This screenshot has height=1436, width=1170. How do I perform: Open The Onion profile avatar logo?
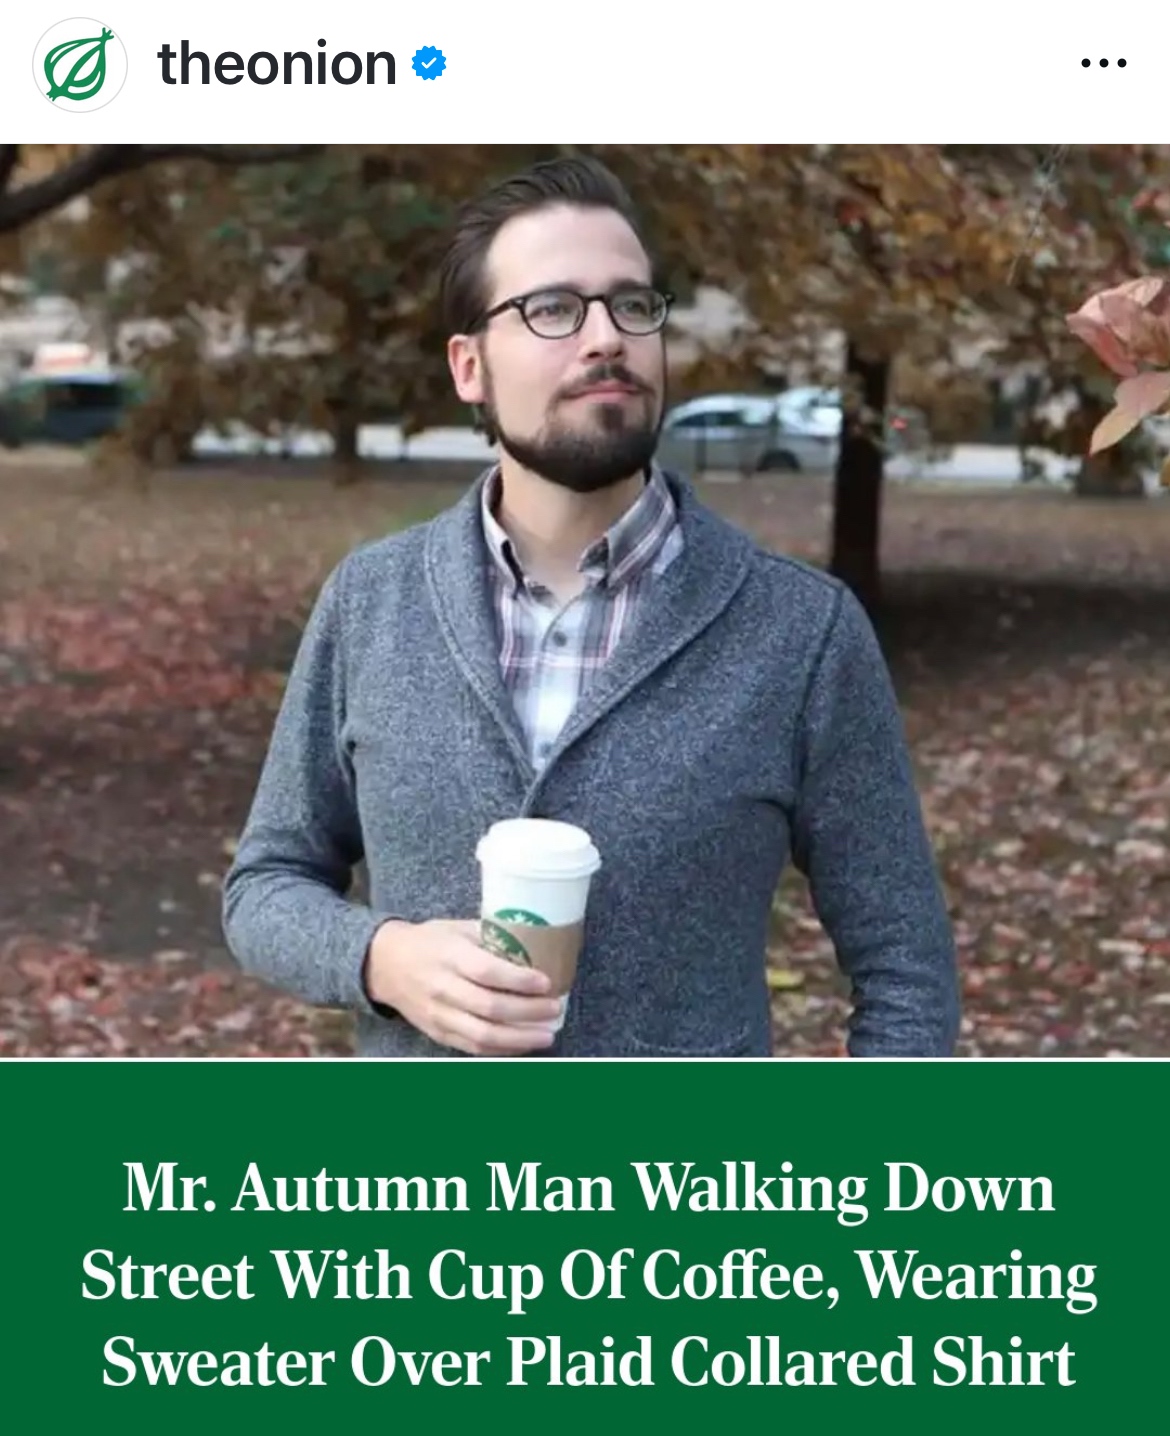80,65
